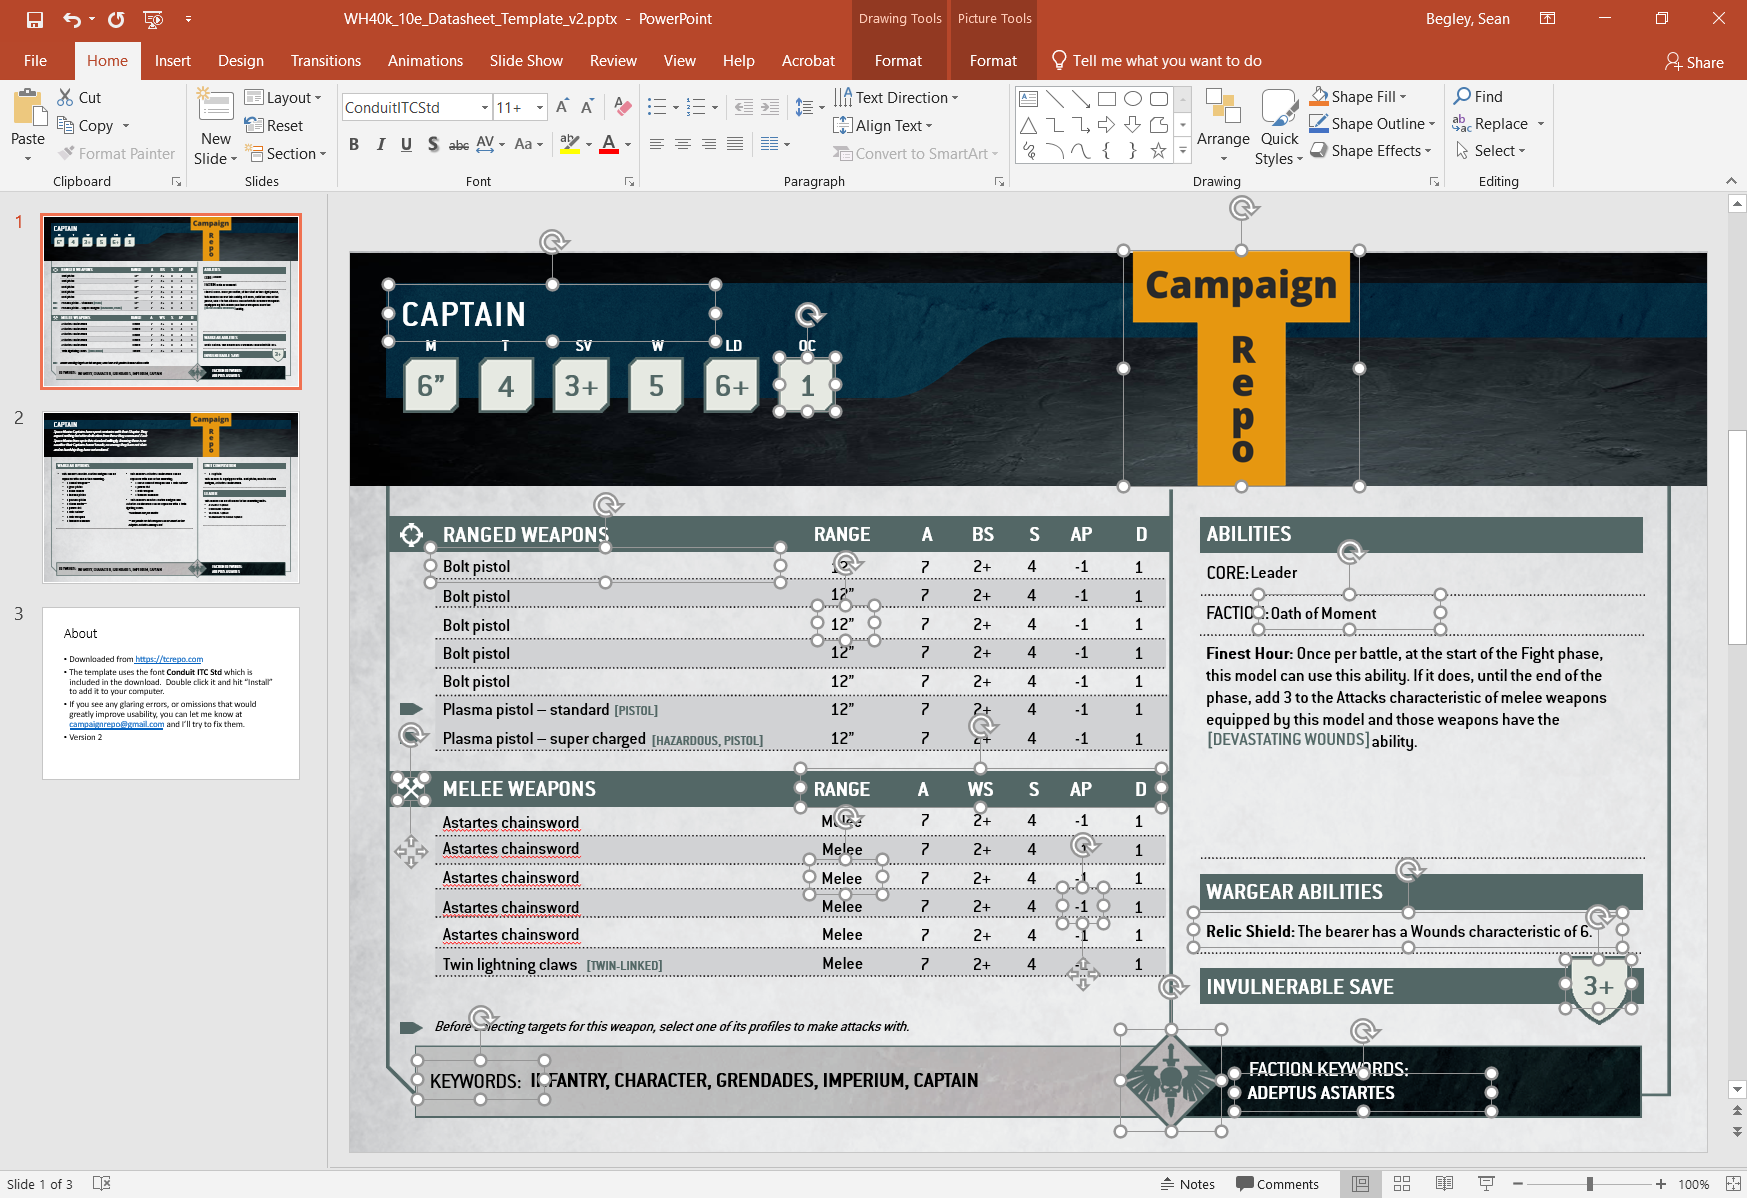Open the Shape Fill tool

(x=1357, y=96)
